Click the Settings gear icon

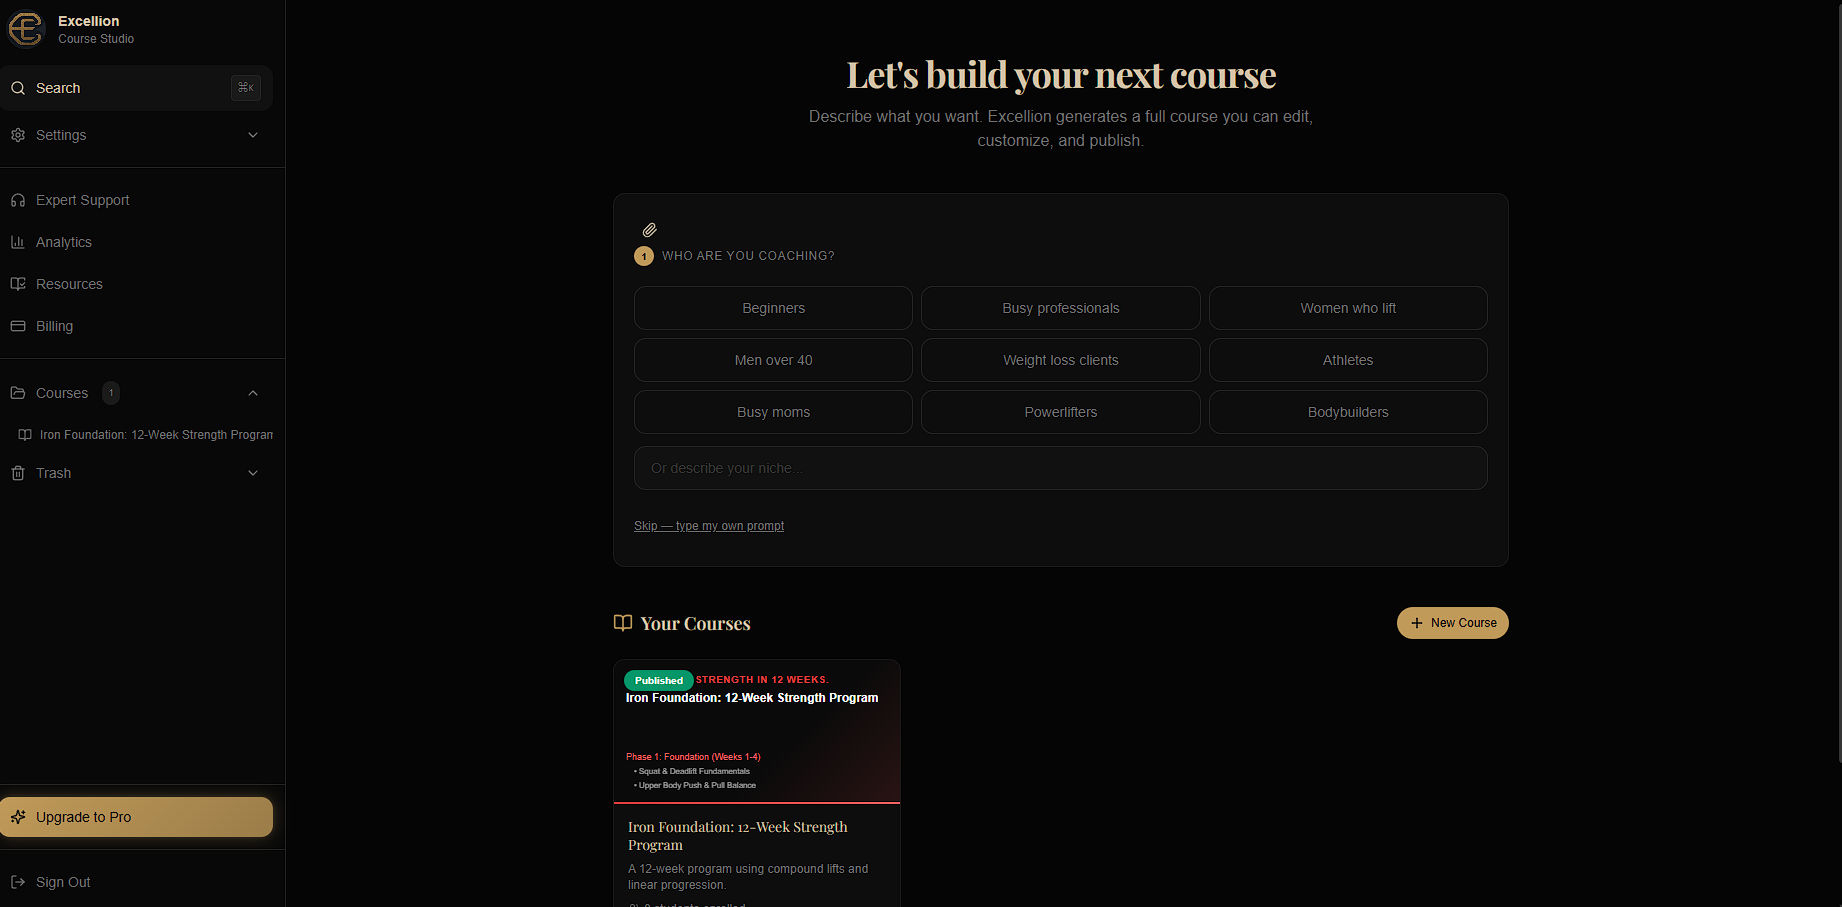pyautogui.click(x=18, y=135)
